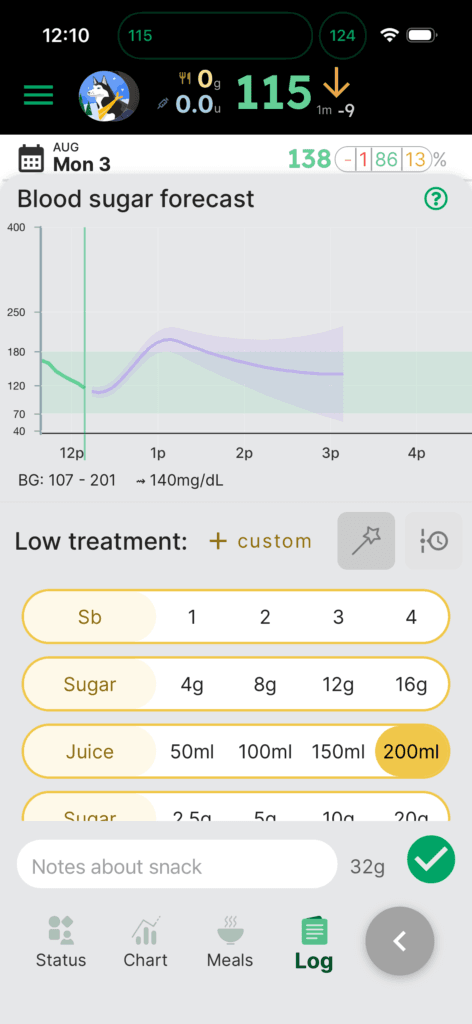Tap the magic wand suggestion button
This screenshot has width=472, height=1024.
tap(366, 541)
